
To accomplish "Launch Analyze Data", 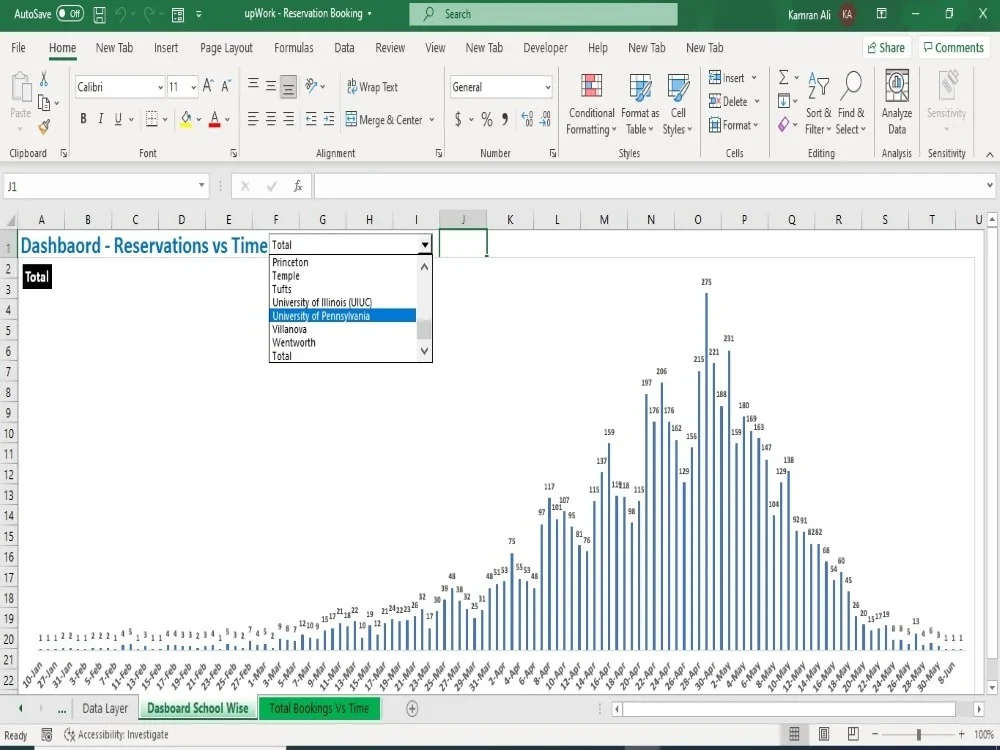I will point(896,103).
